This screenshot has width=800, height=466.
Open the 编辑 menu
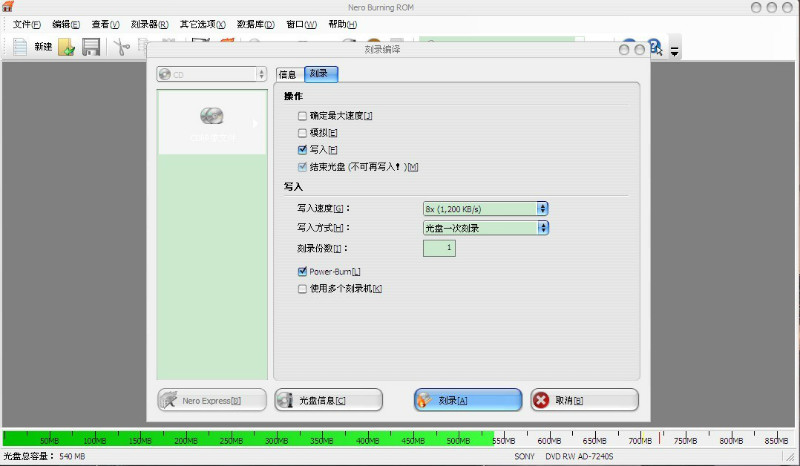point(66,24)
